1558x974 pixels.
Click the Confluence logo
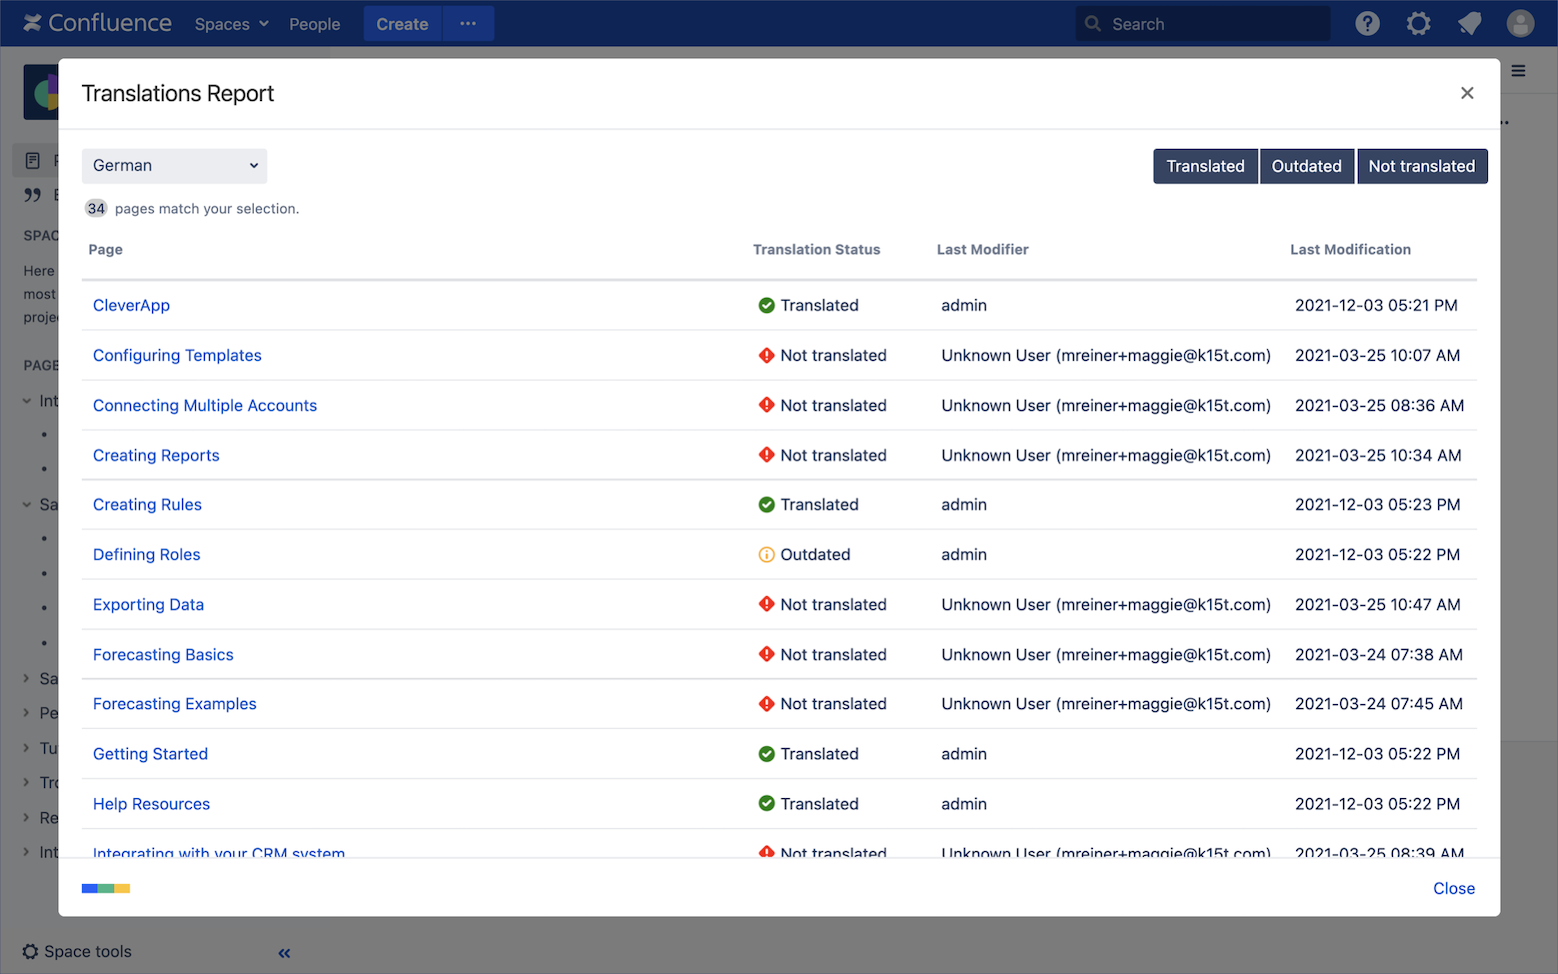[97, 23]
